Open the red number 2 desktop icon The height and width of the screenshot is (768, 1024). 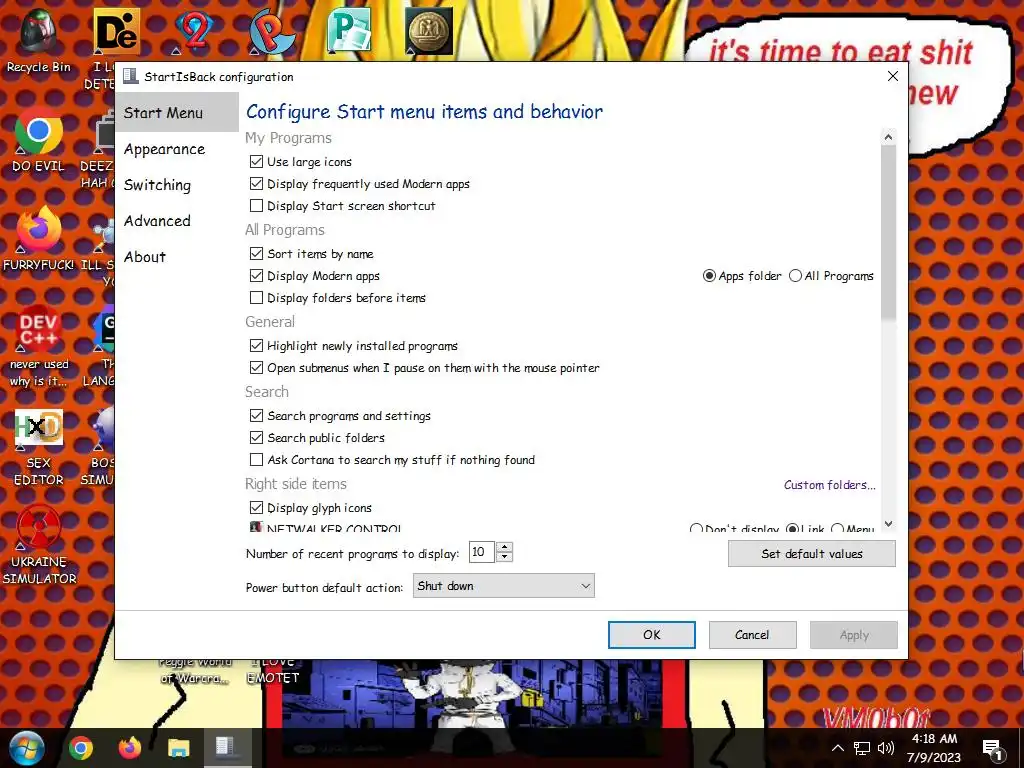tap(194, 31)
